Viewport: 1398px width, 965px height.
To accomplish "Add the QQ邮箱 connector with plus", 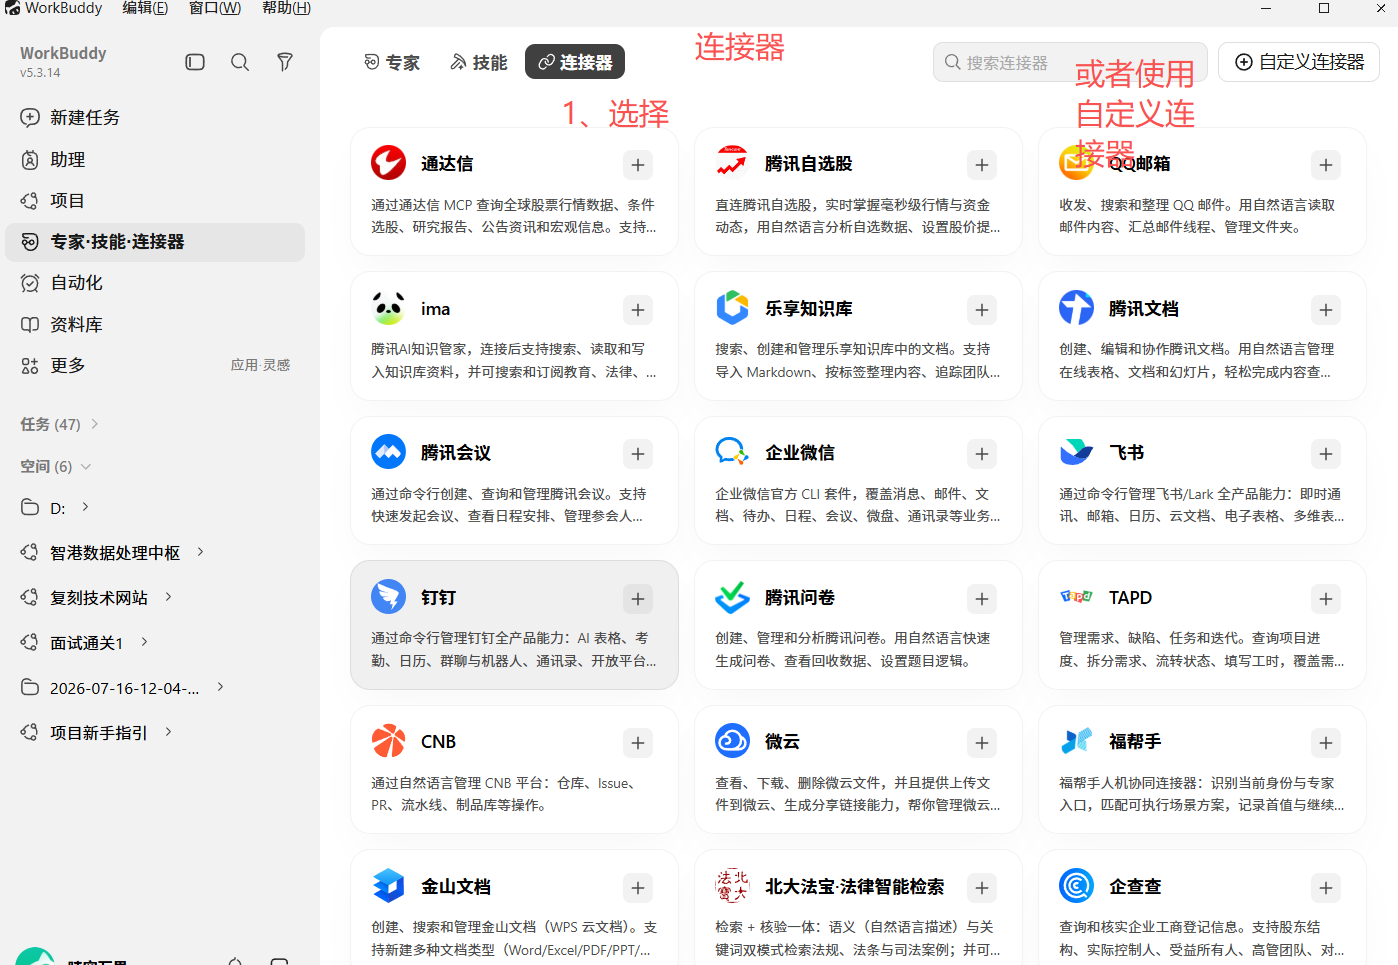I will coord(1326,165).
